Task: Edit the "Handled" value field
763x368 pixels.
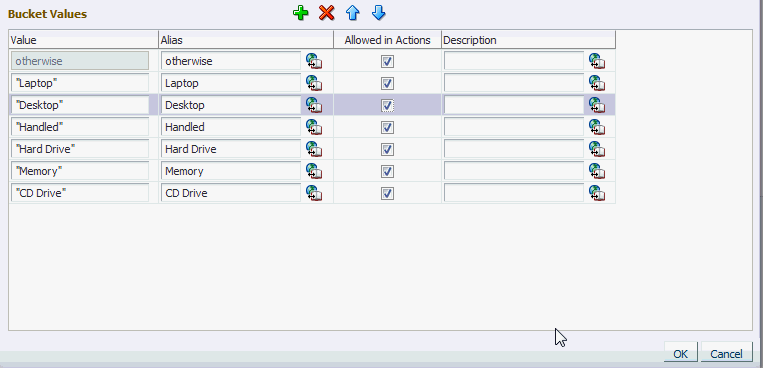Action: click(x=80, y=127)
